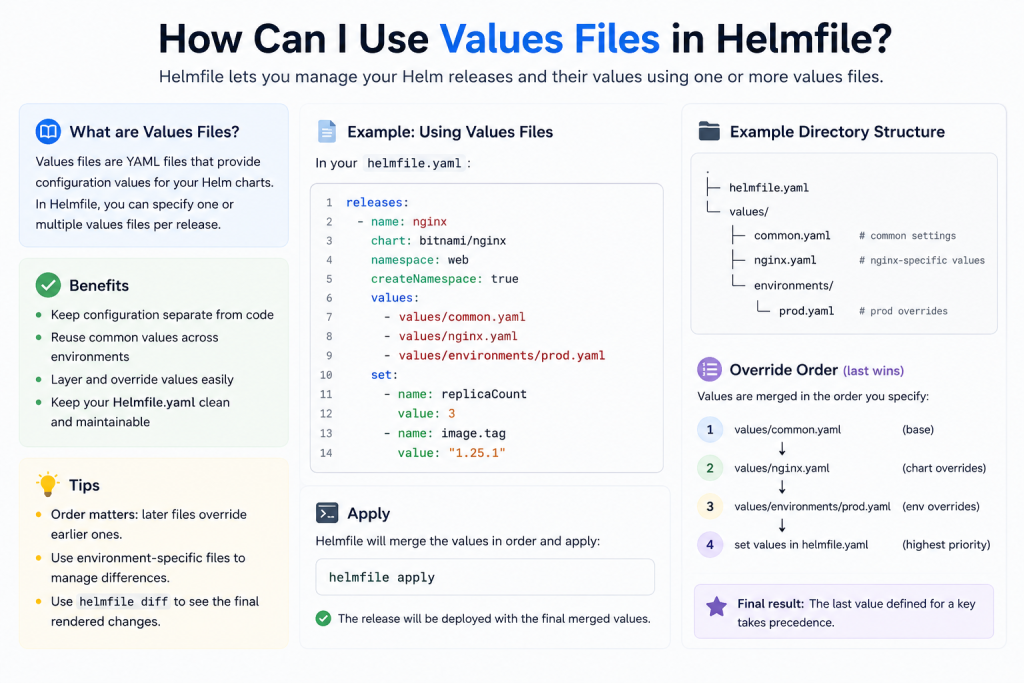Click 'Keep configuration separate from code' bullet
This screenshot has width=1024, height=683.
[162, 315]
